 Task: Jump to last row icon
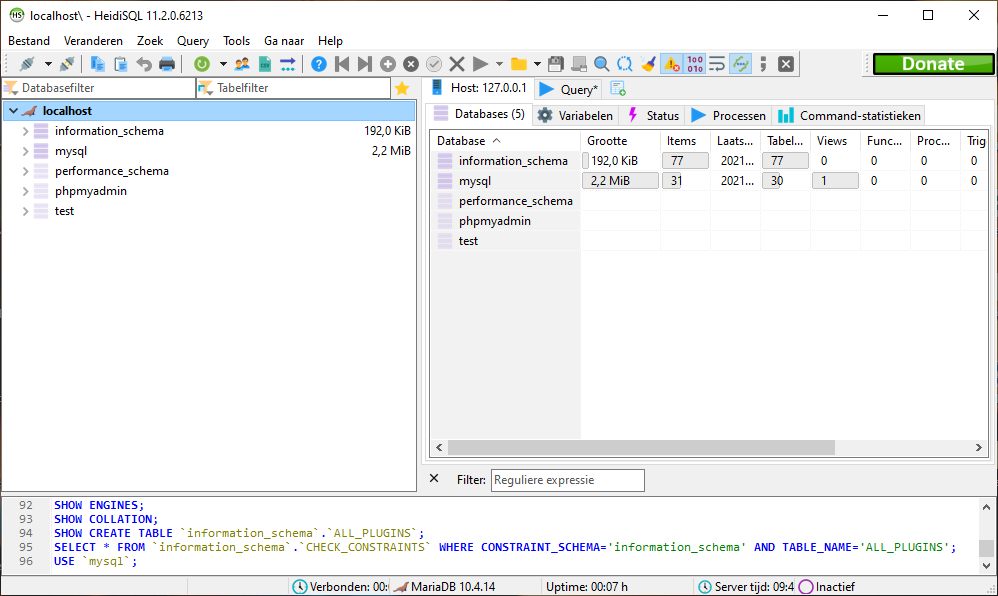(x=365, y=64)
